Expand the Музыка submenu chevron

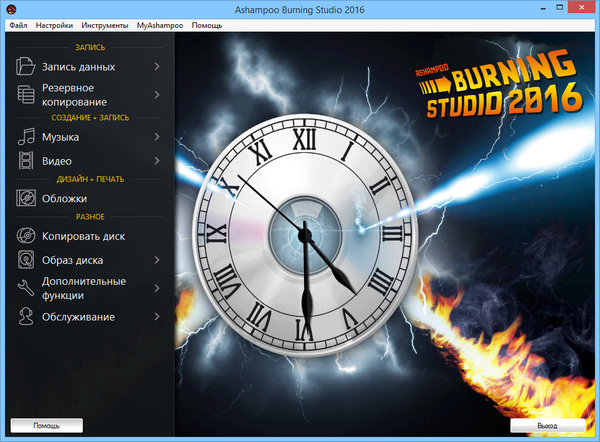[157, 137]
